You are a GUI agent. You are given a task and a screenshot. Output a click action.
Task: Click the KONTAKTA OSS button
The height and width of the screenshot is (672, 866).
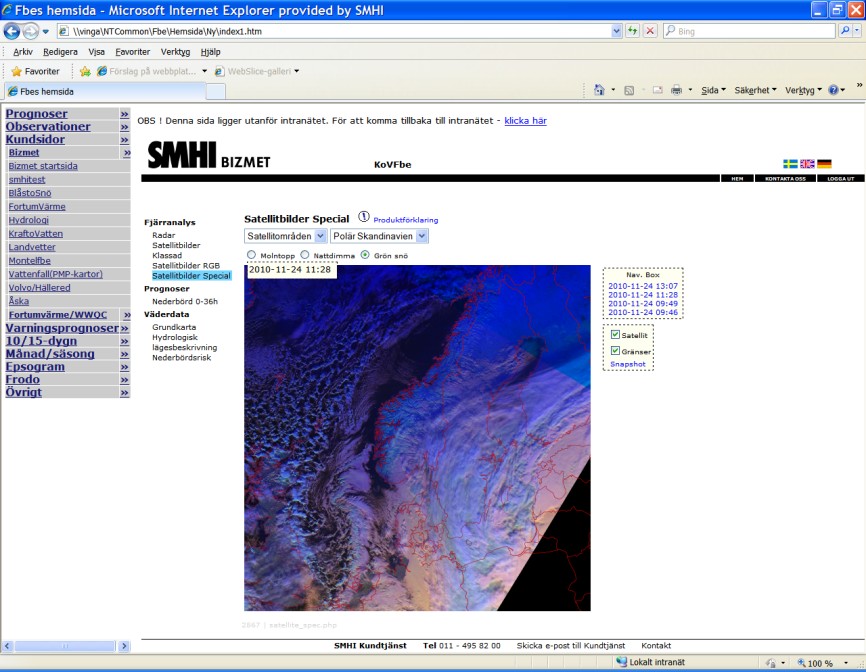[x=785, y=178]
